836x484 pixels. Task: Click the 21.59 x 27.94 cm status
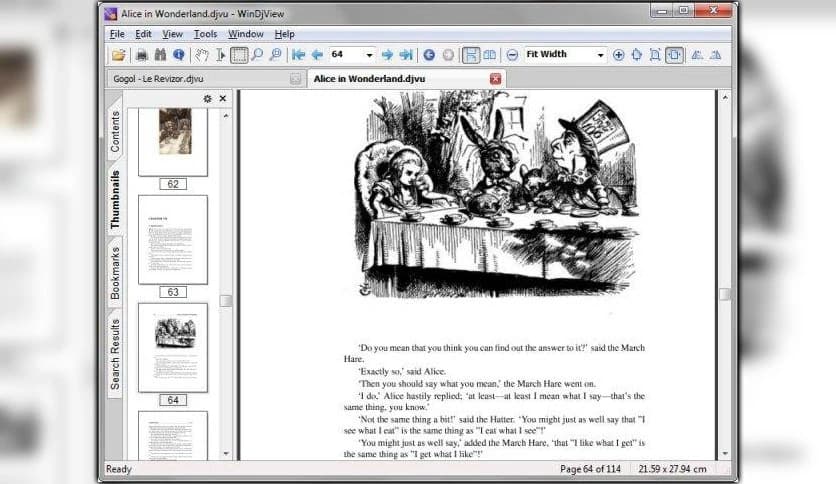[x=672, y=469]
